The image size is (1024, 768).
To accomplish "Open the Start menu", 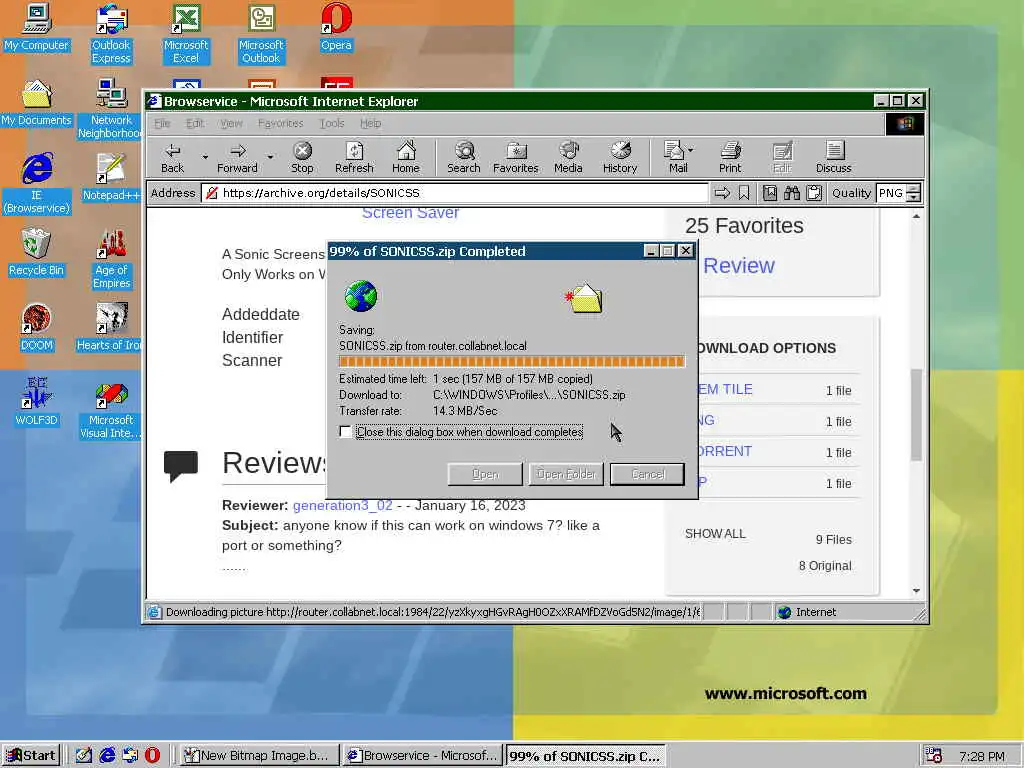I will pyautogui.click(x=31, y=755).
